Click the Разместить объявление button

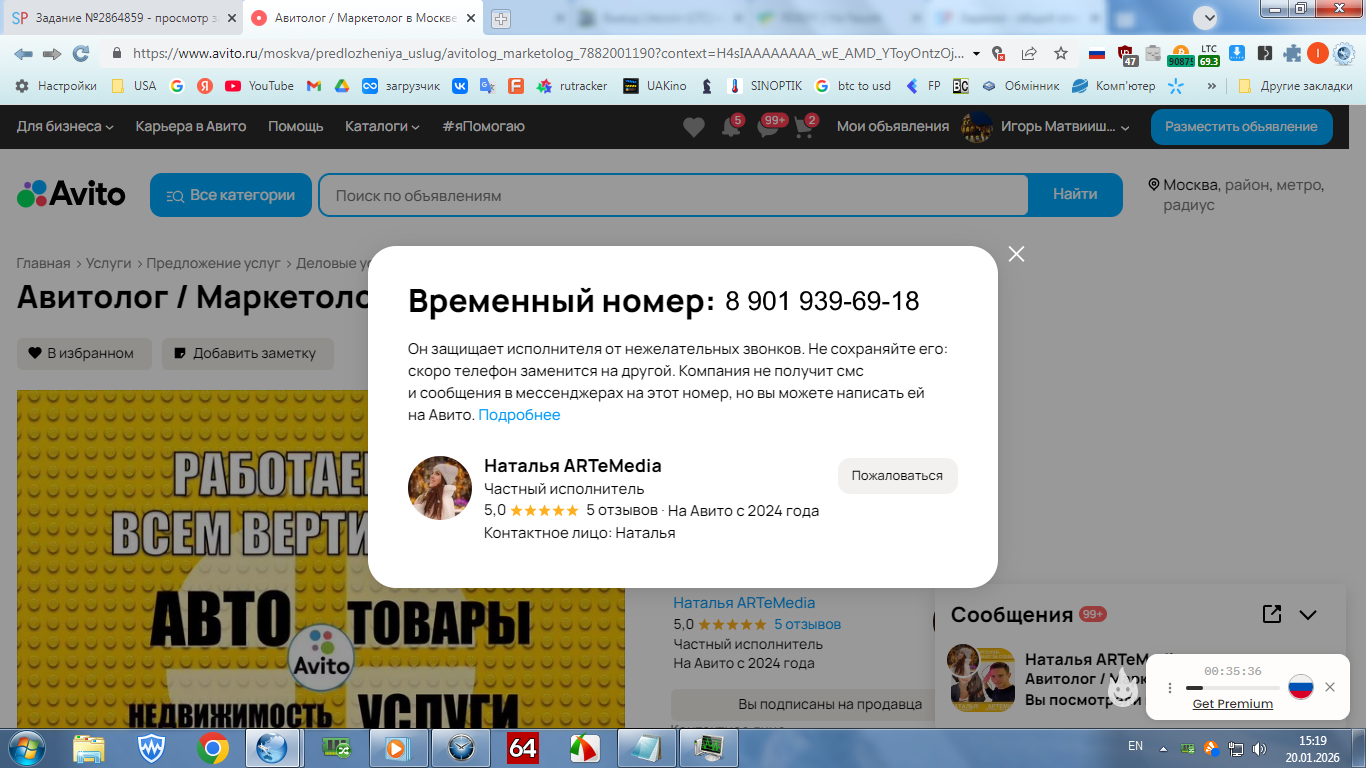tap(1242, 127)
